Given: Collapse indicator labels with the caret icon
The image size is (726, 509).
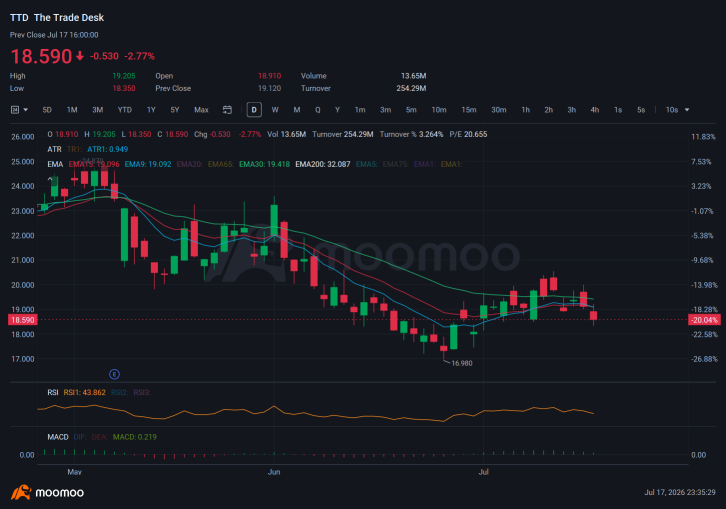Looking at the screenshot, I should pyautogui.click(x=50, y=179).
